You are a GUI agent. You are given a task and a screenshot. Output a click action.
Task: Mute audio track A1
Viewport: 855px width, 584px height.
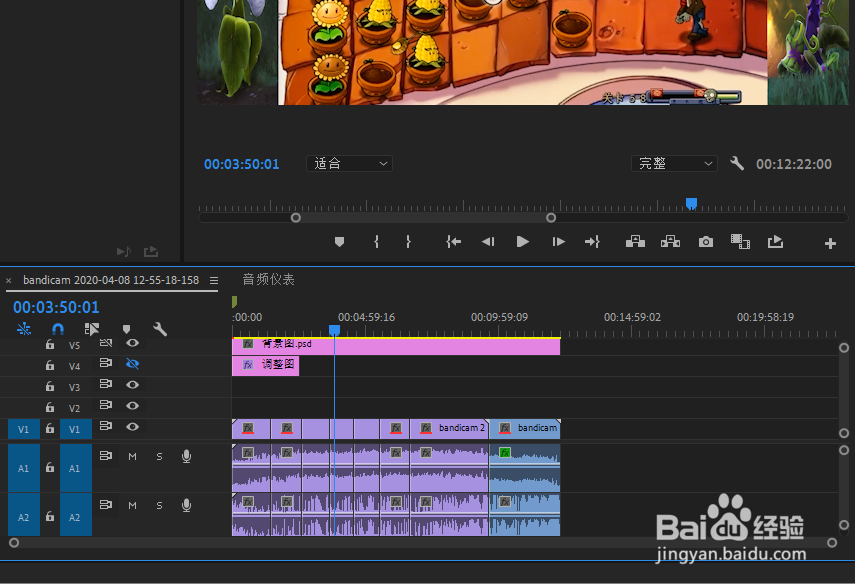pos(133,457)
